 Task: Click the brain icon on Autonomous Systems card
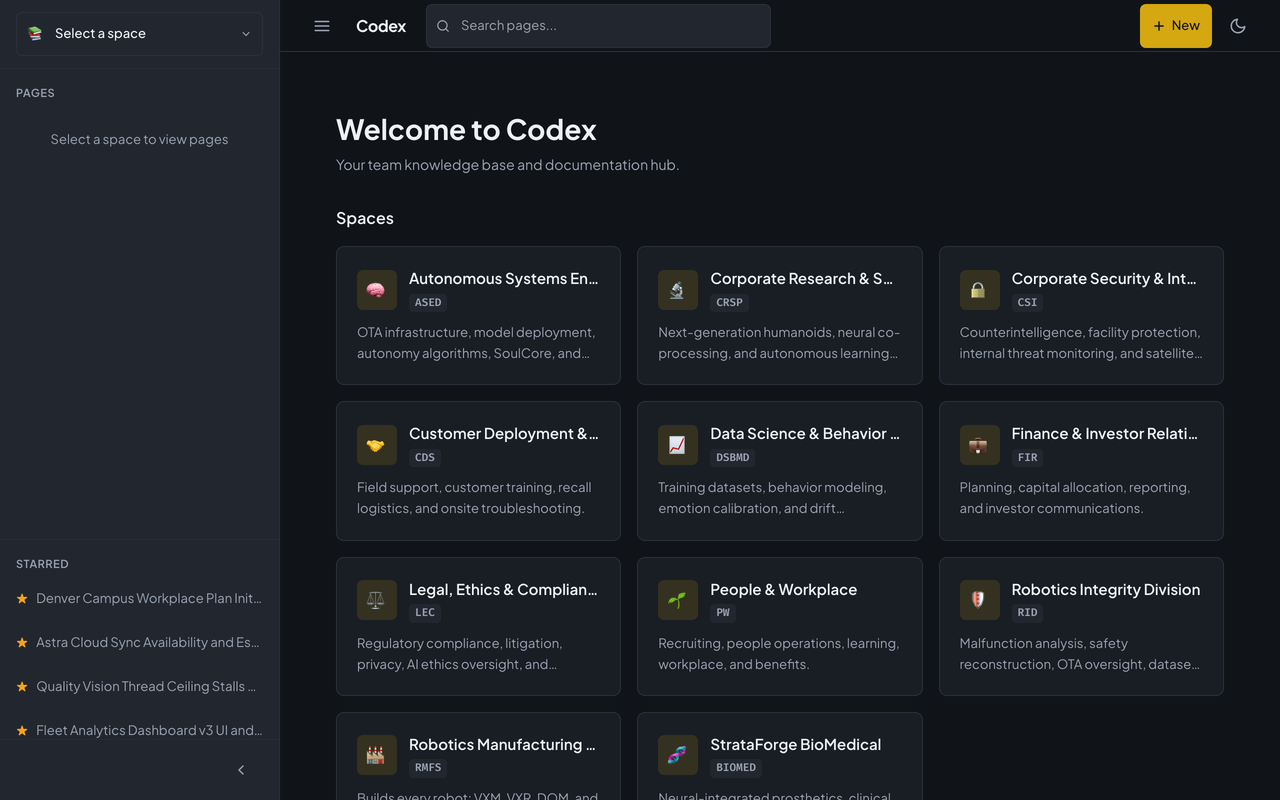[x=376, y=290]
